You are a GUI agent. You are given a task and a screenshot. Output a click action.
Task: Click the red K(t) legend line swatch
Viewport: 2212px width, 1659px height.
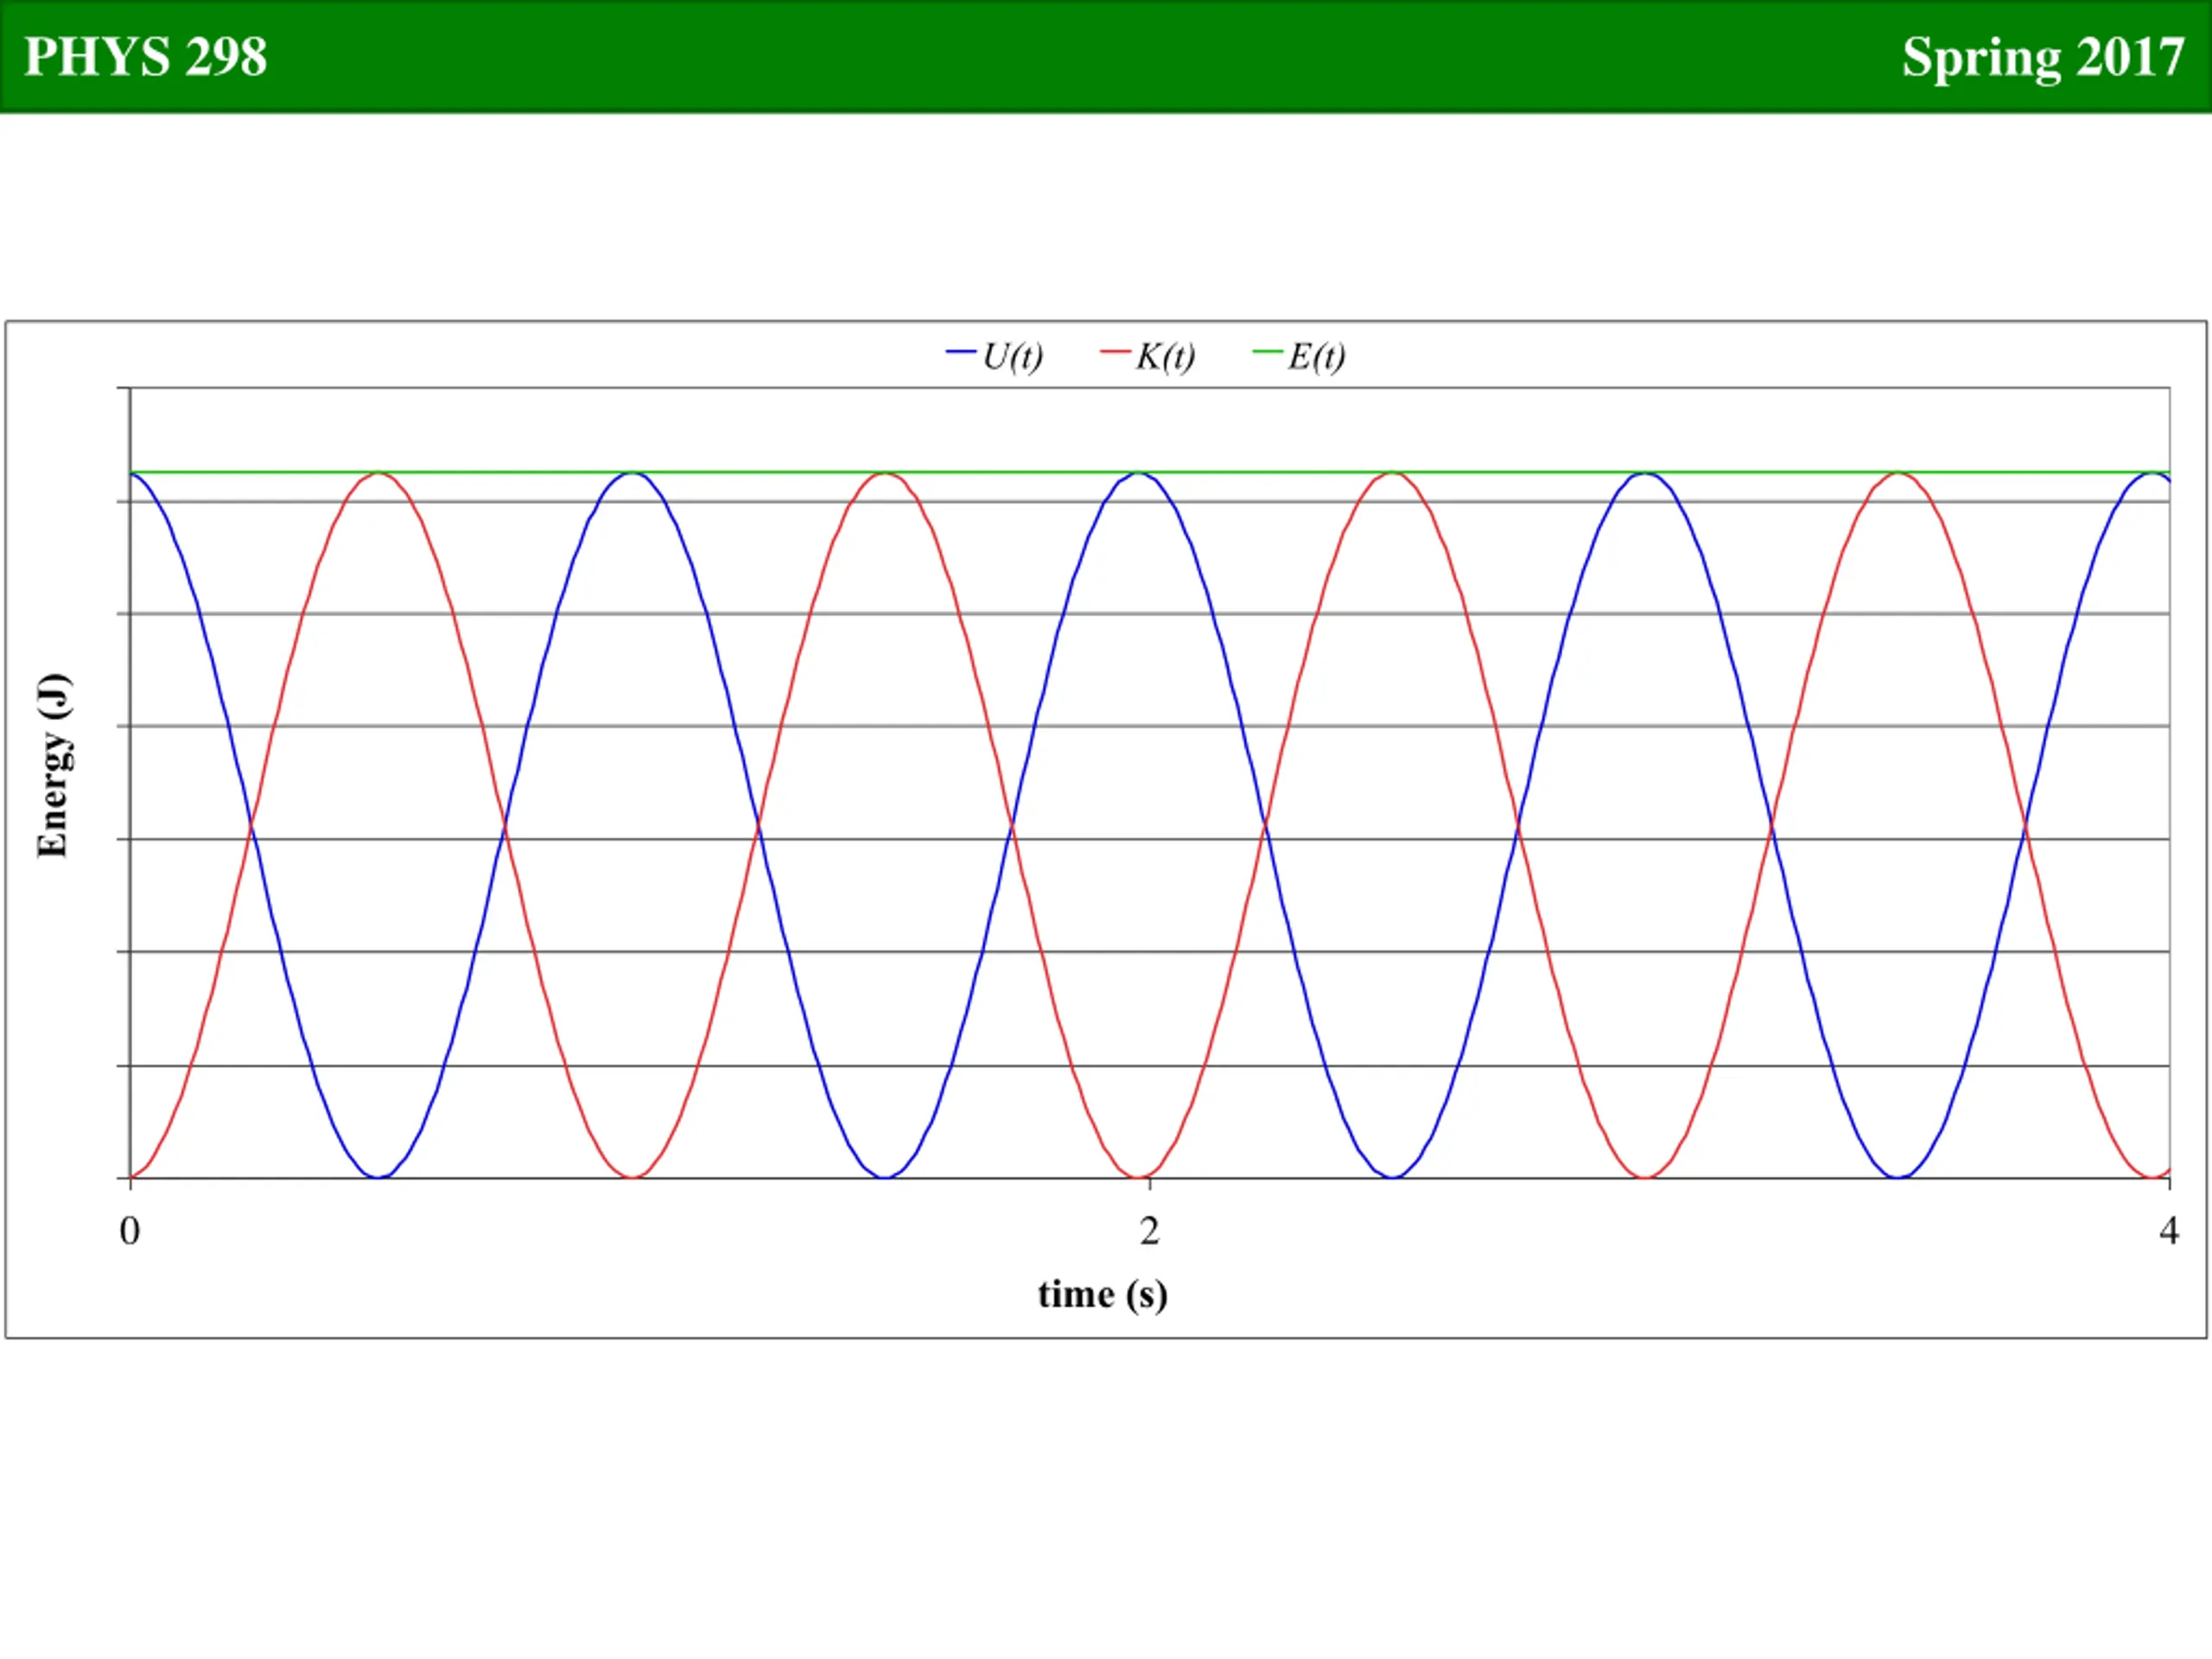(1115, 352)
